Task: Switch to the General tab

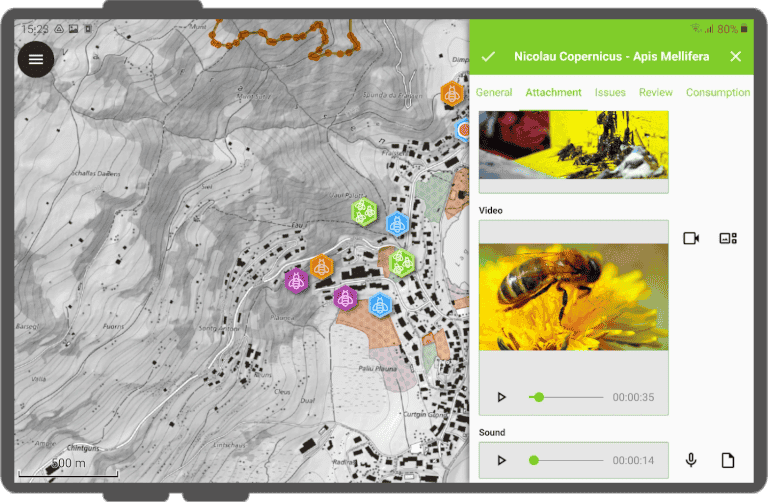Action: click(494, 92)
